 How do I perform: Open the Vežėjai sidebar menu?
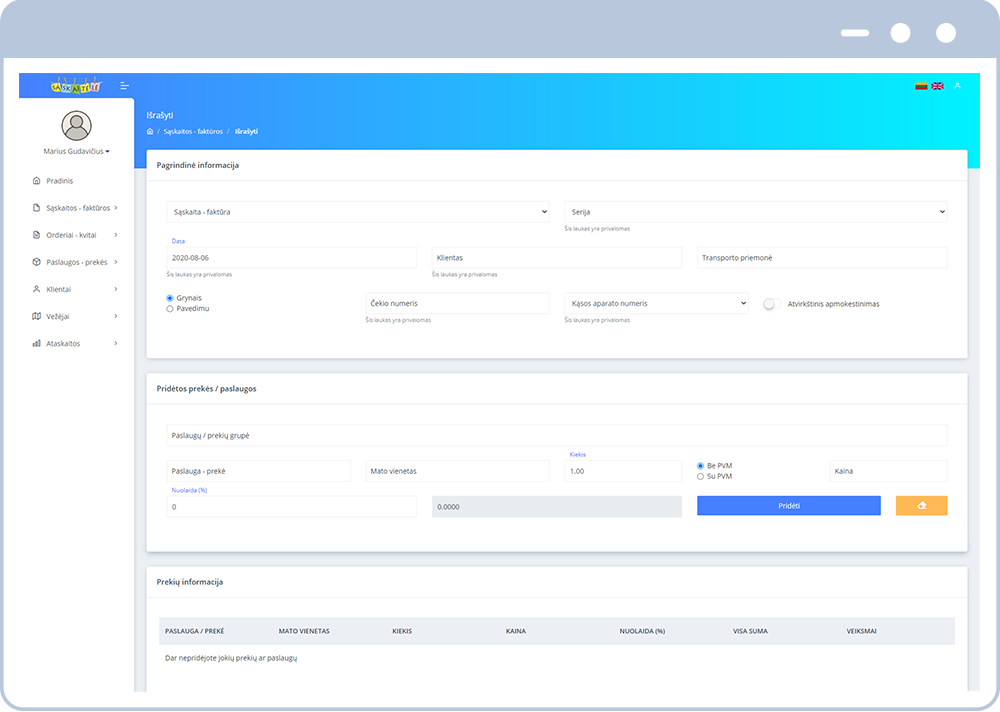pyautogui.click(x=75, y=316)
